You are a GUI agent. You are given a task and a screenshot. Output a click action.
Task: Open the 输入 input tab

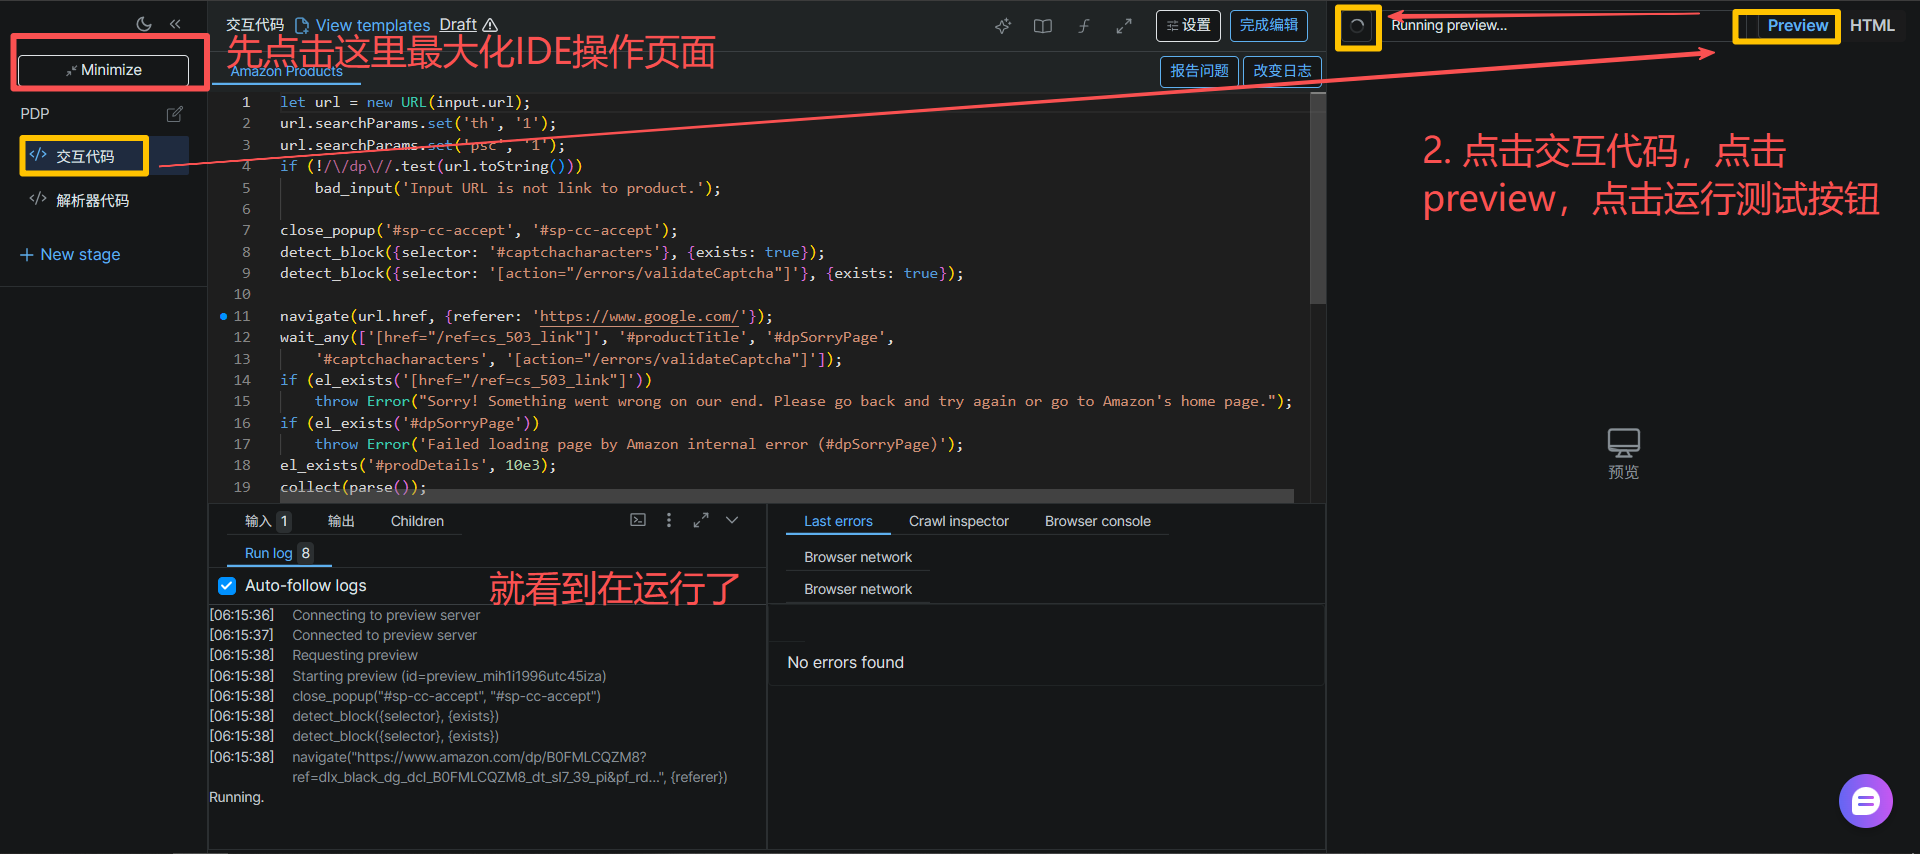[x=267, y=521]
